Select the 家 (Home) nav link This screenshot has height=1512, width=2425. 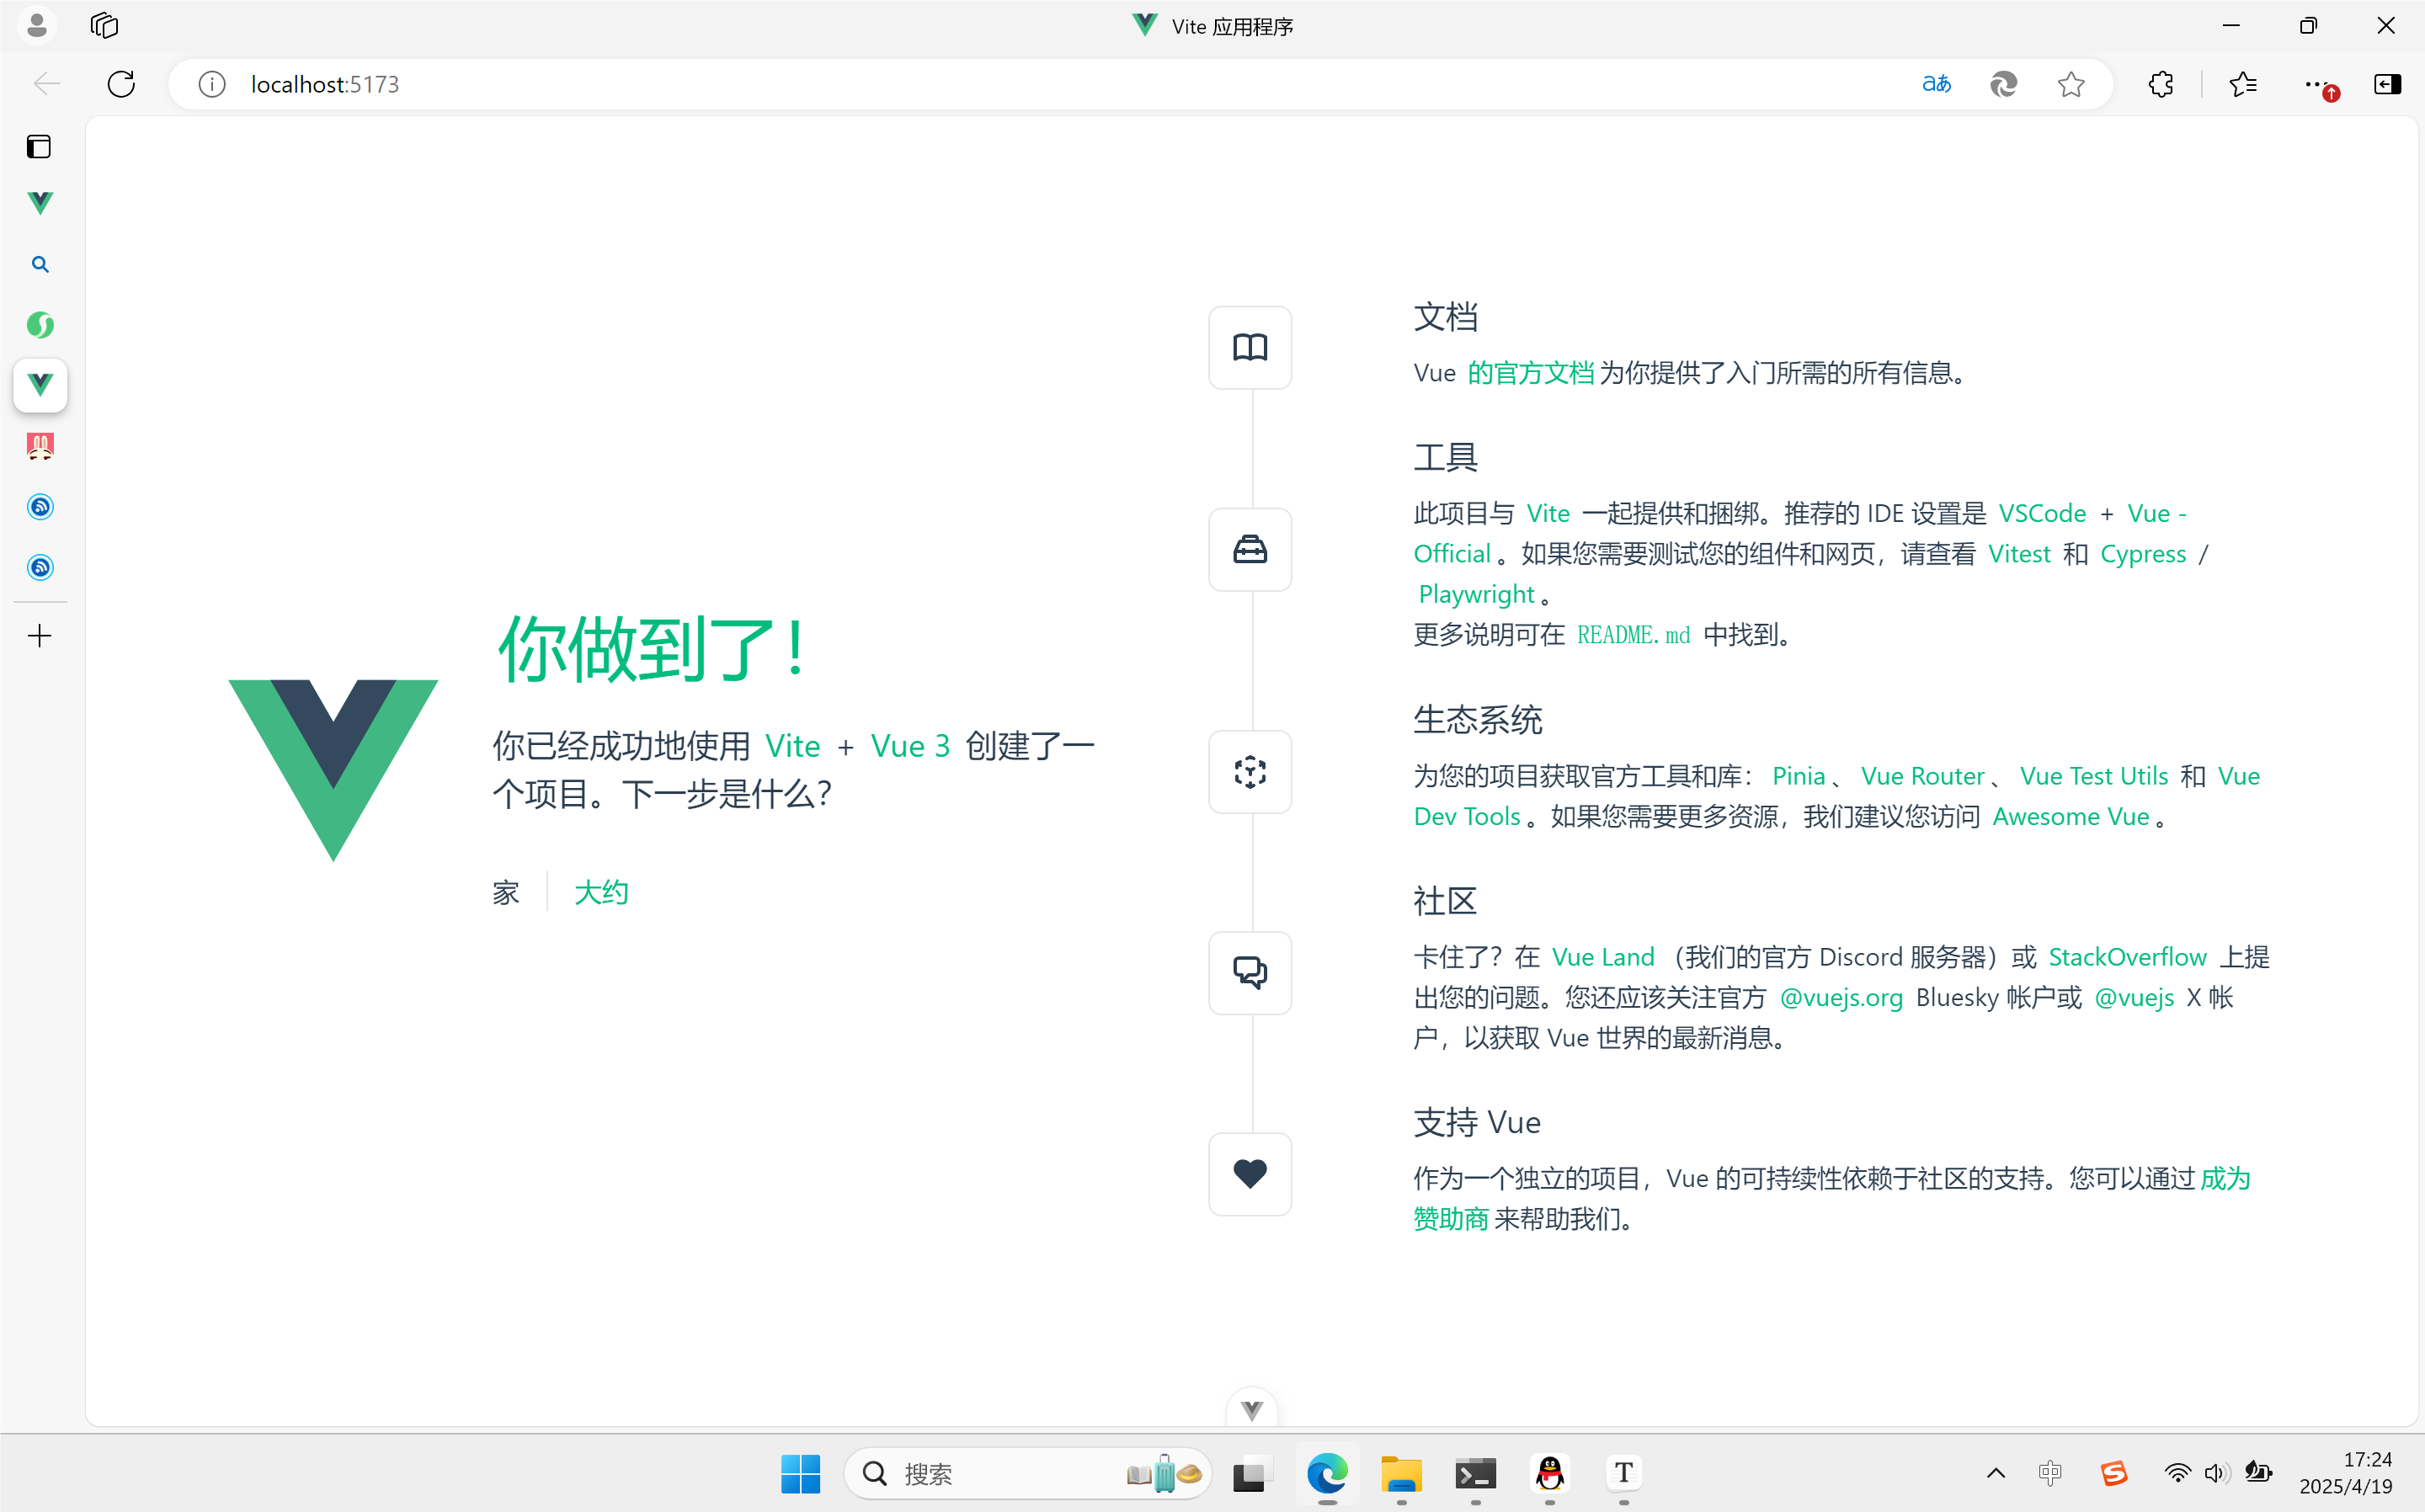click(506, 892)
